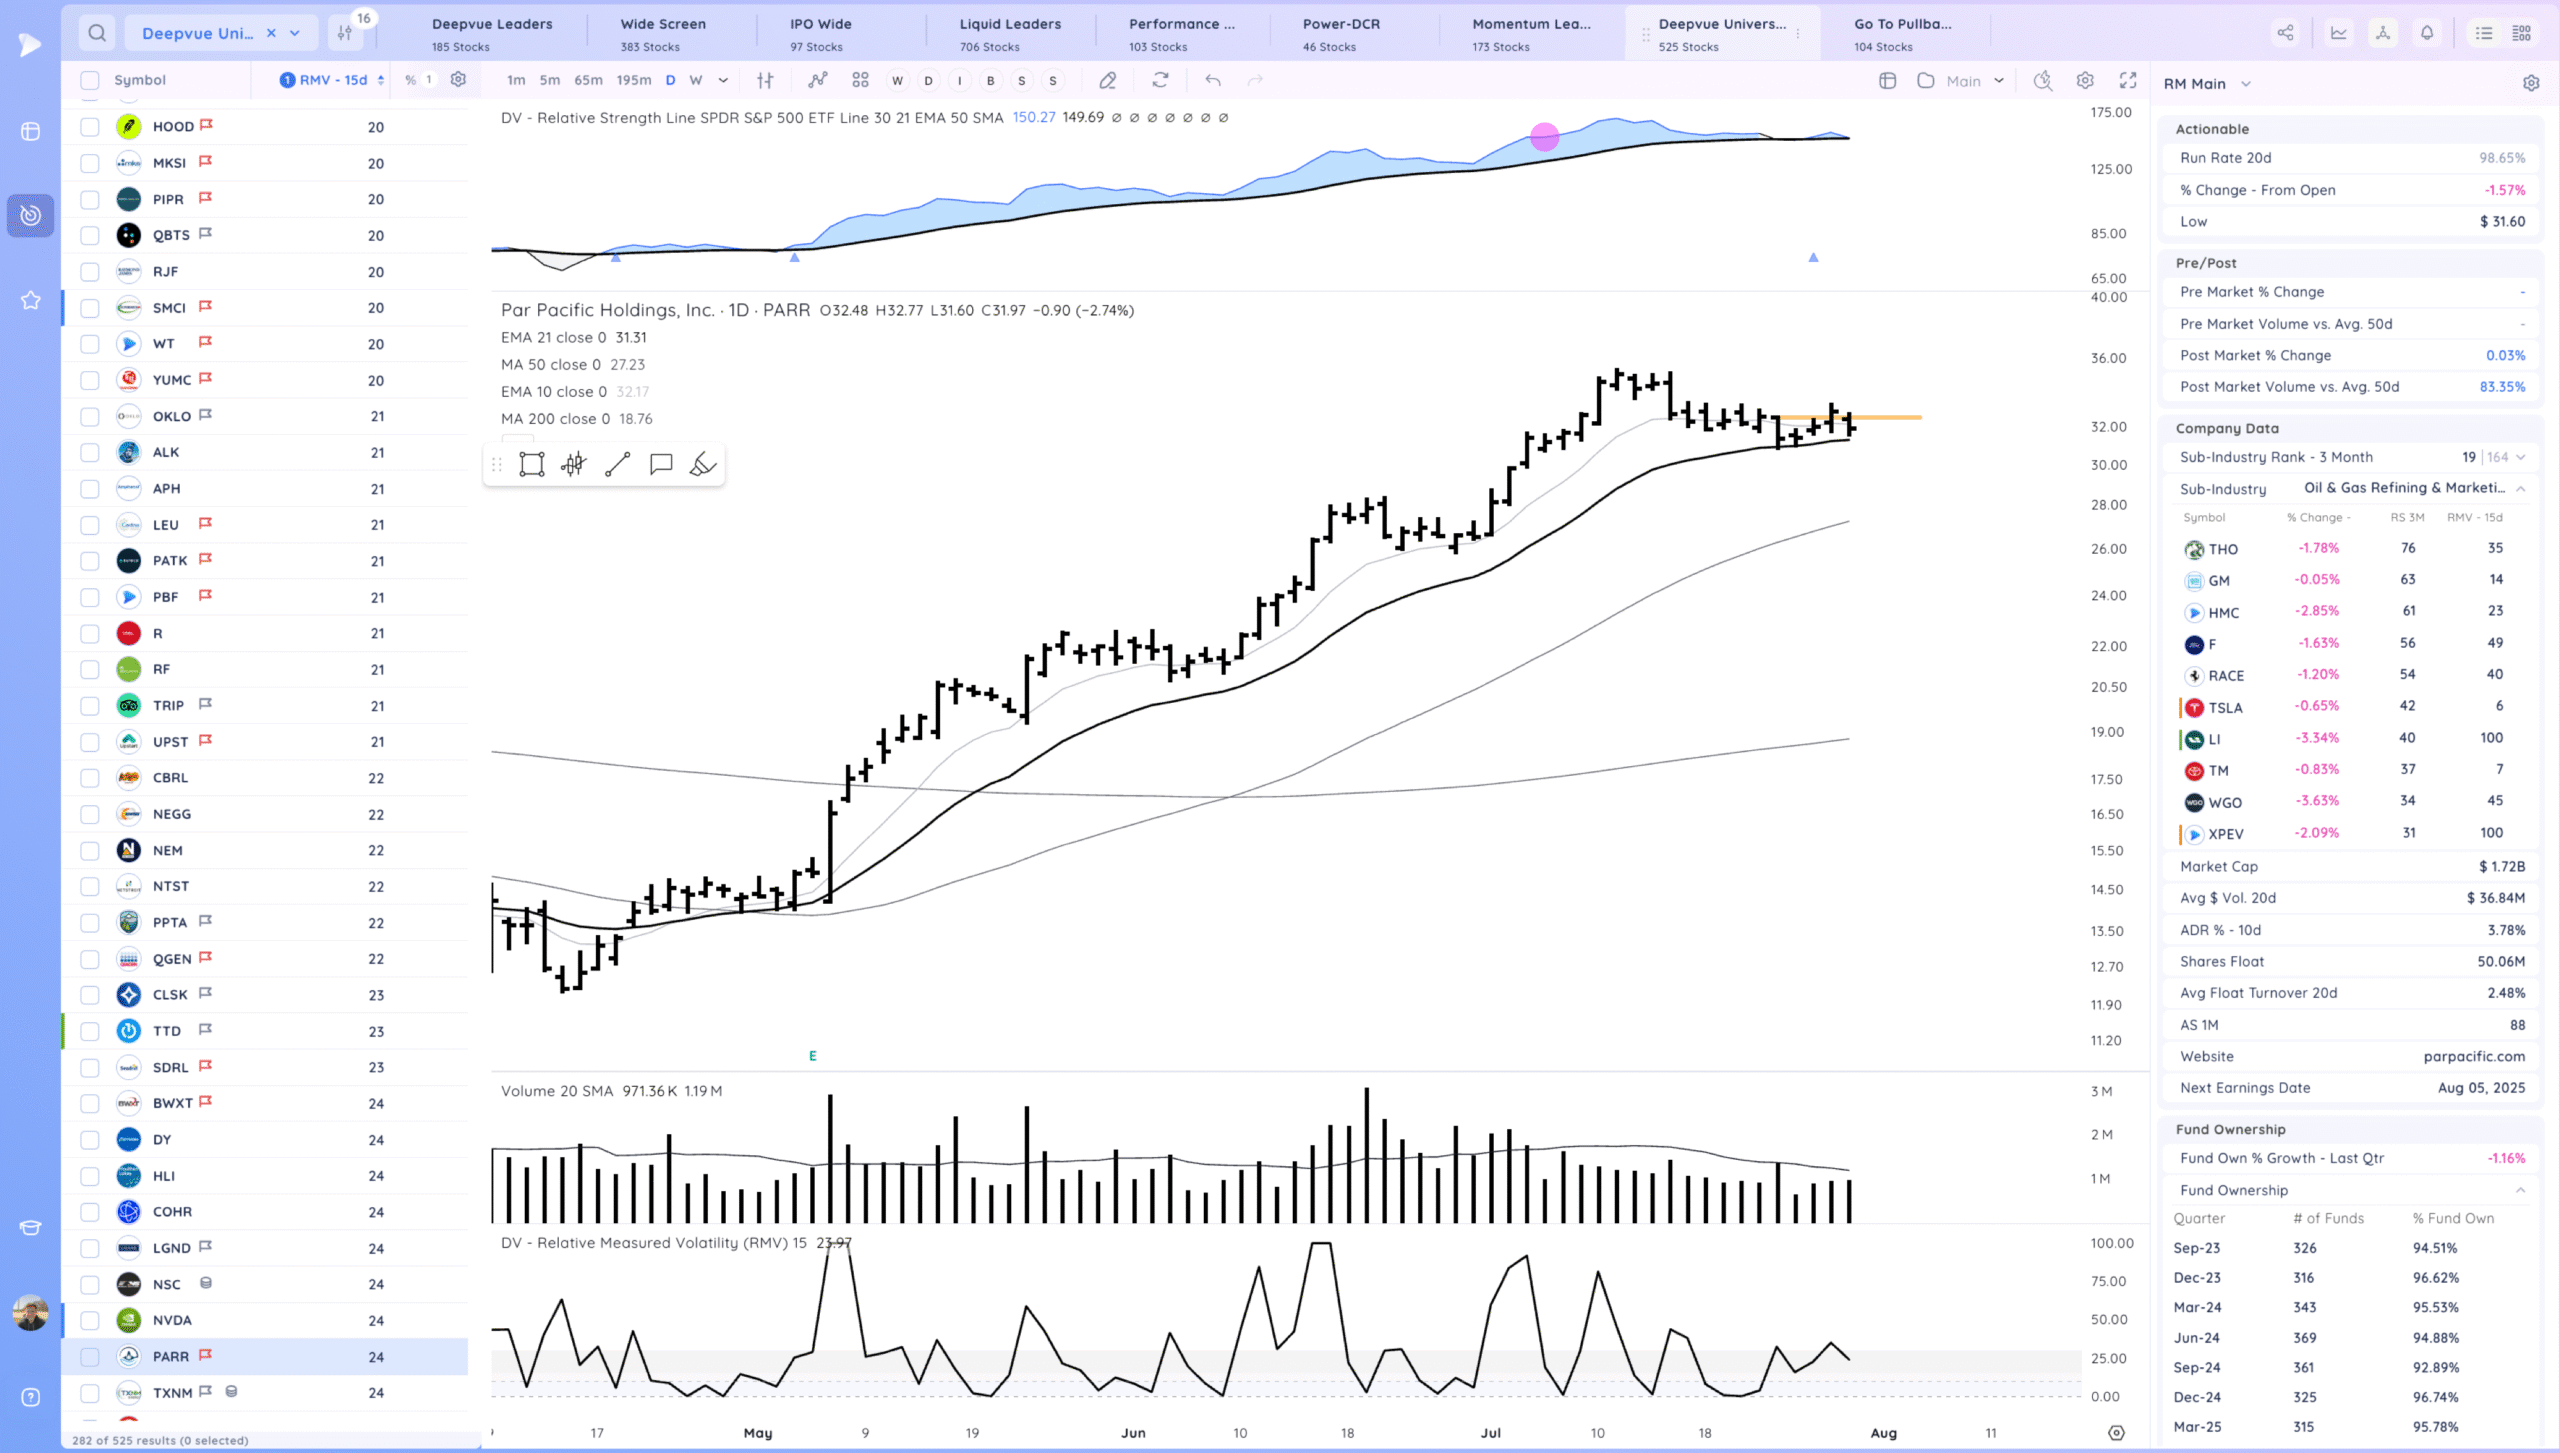Click the alerts bell icon
The height and width of the screenshot is (1453, 2560).
2427,33
